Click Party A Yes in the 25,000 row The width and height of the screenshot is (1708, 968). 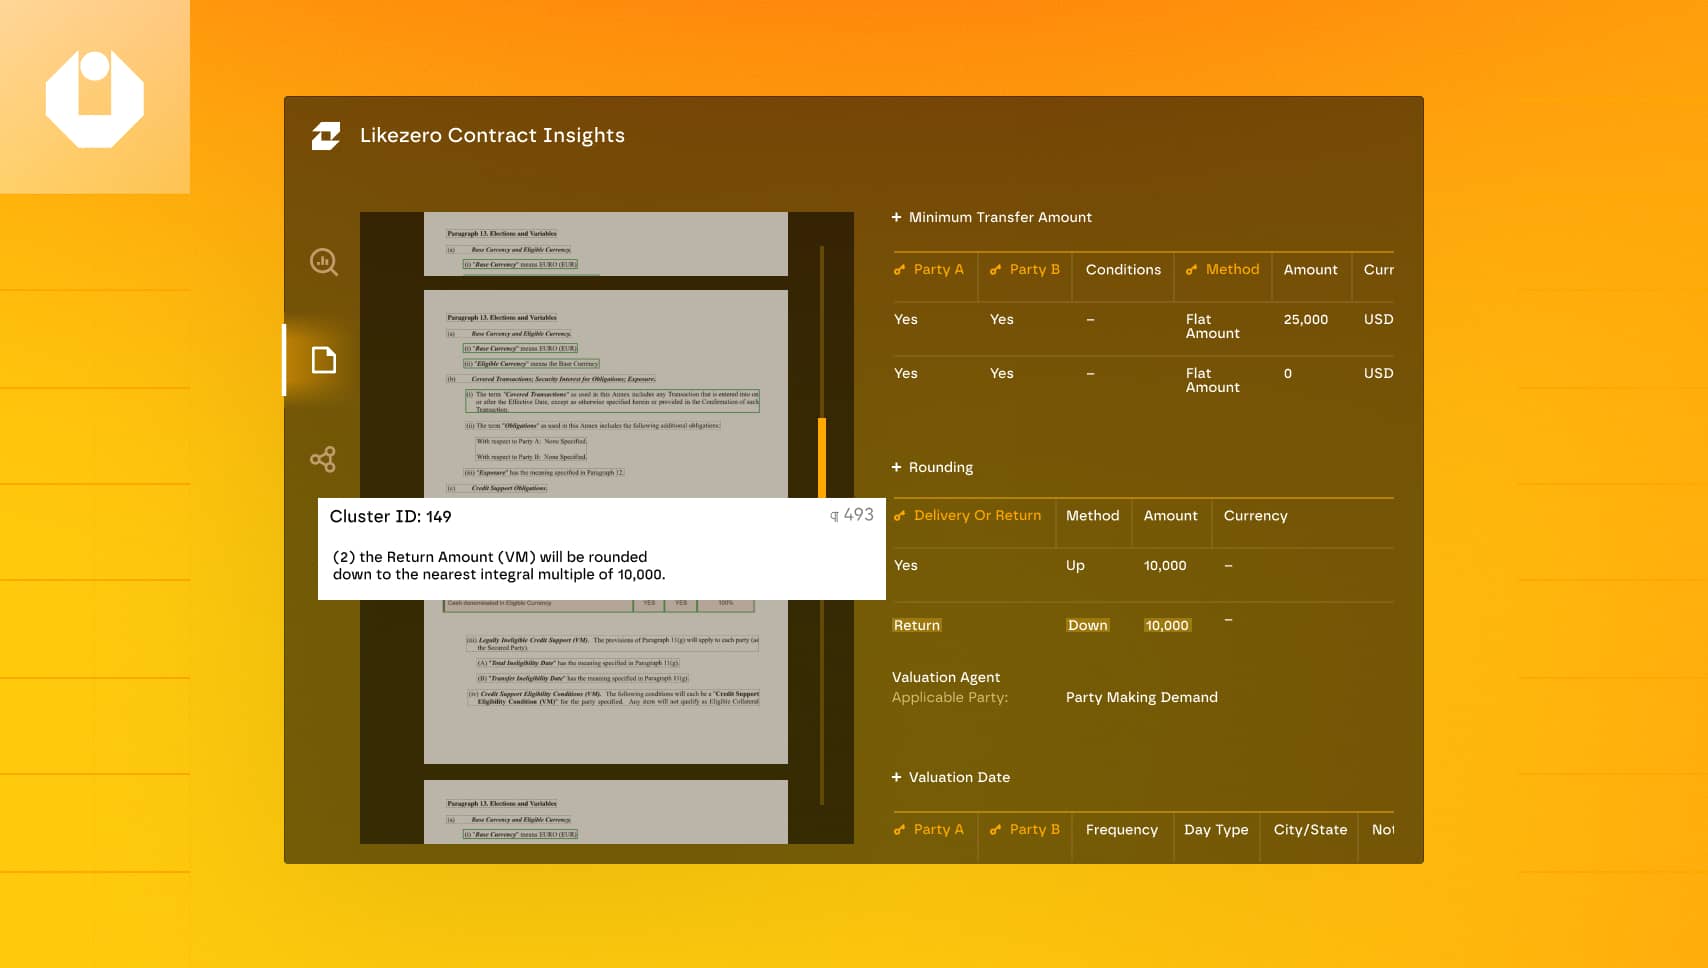point(905,320)
